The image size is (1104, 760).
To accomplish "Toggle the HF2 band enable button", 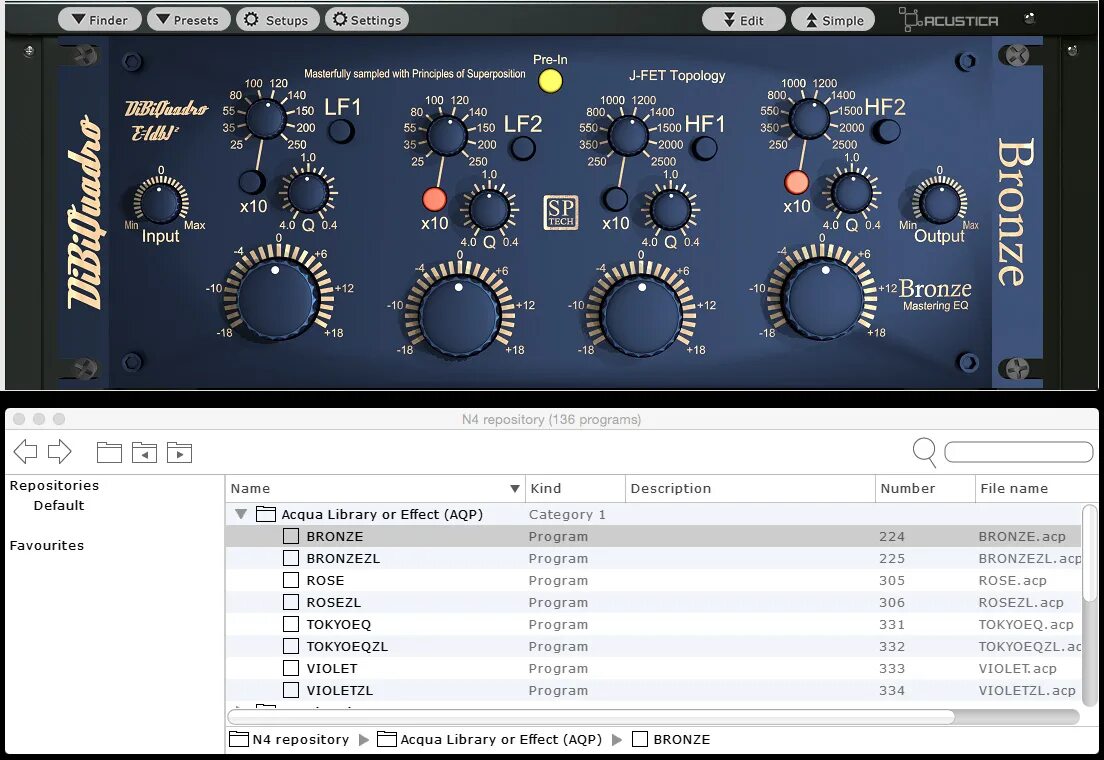I will (886, 131).
